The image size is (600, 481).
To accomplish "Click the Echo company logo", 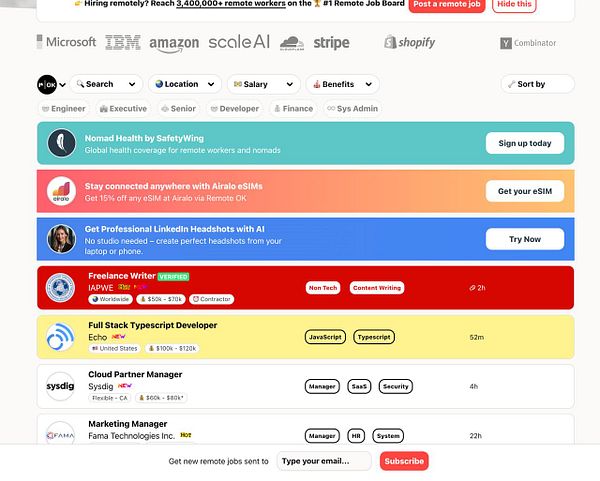I will click(x=60, y=337).
